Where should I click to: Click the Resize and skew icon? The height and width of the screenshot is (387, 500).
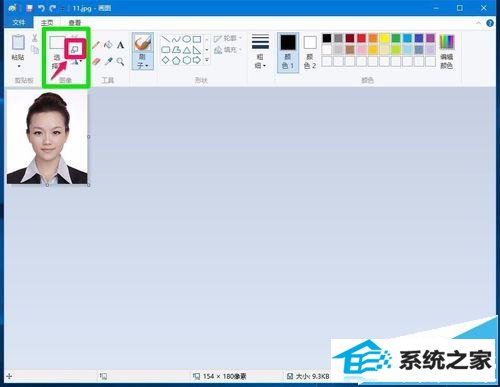pyautogui.click(x=75, y=49)
